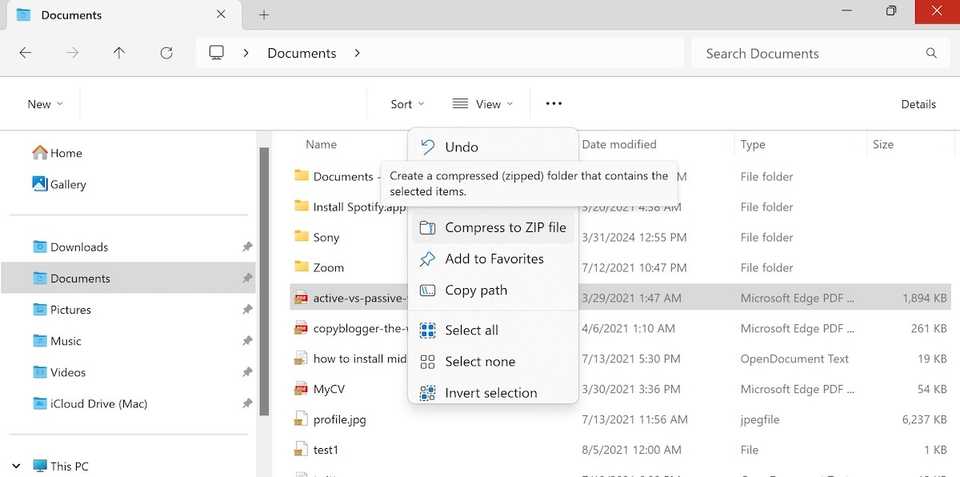Screen dimensions: 960x477
Task: Click the Back navigation arrow
Action: pos(26,53)
